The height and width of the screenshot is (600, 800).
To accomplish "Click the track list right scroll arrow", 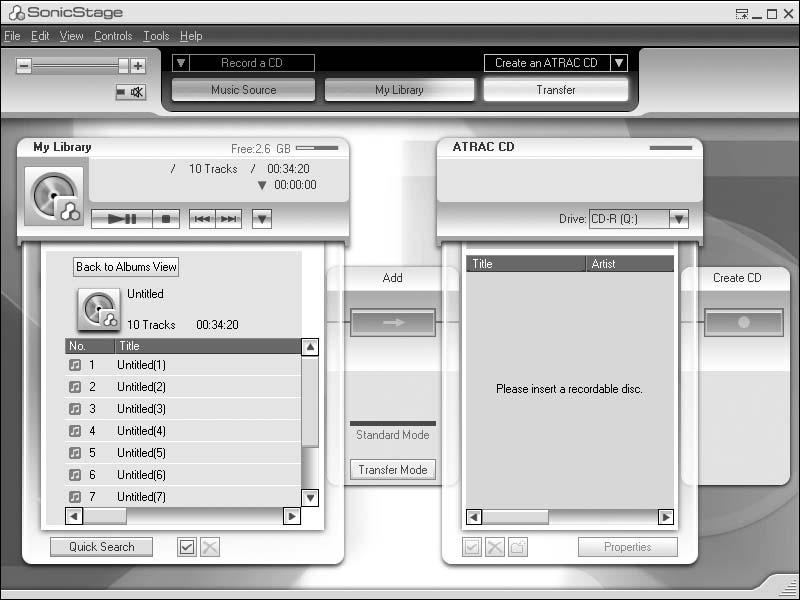I will coord(292,516).
